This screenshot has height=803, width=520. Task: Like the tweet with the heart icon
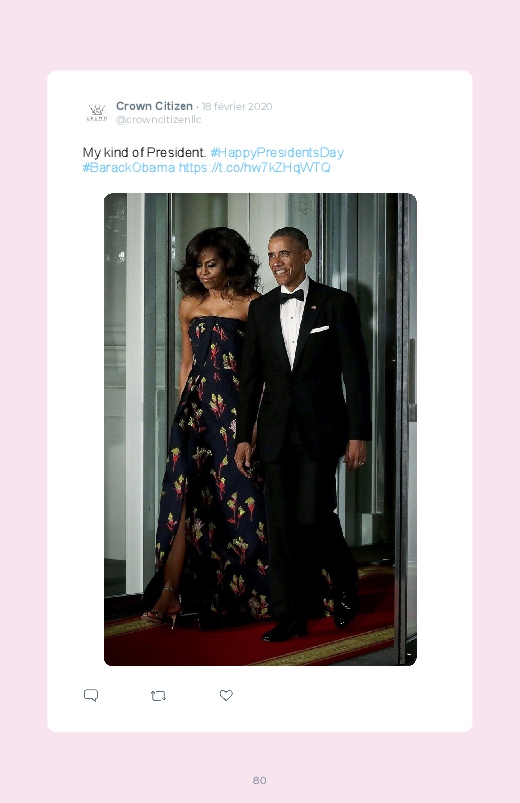click(226, 695)
